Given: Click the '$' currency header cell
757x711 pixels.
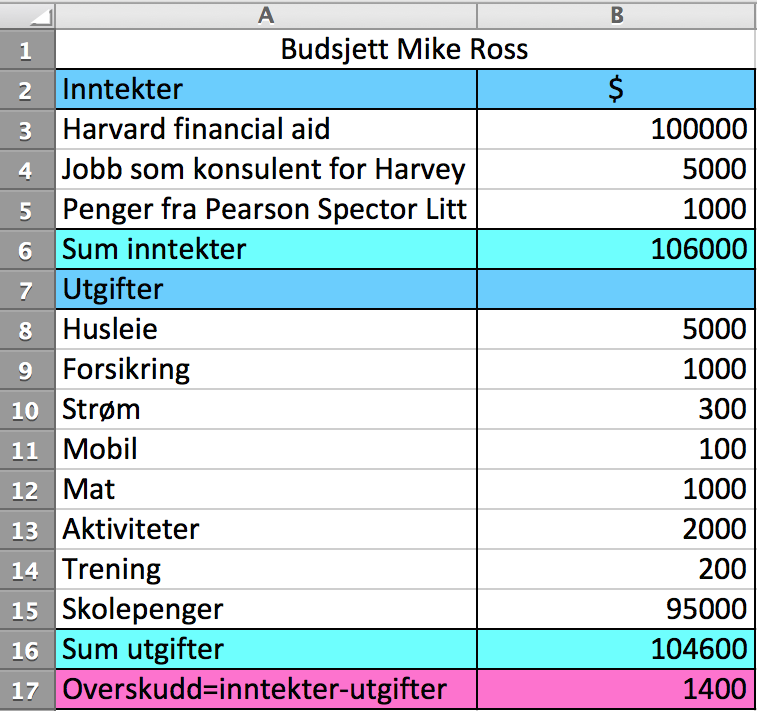Looking at the screenshot, I should pos(616,89).
